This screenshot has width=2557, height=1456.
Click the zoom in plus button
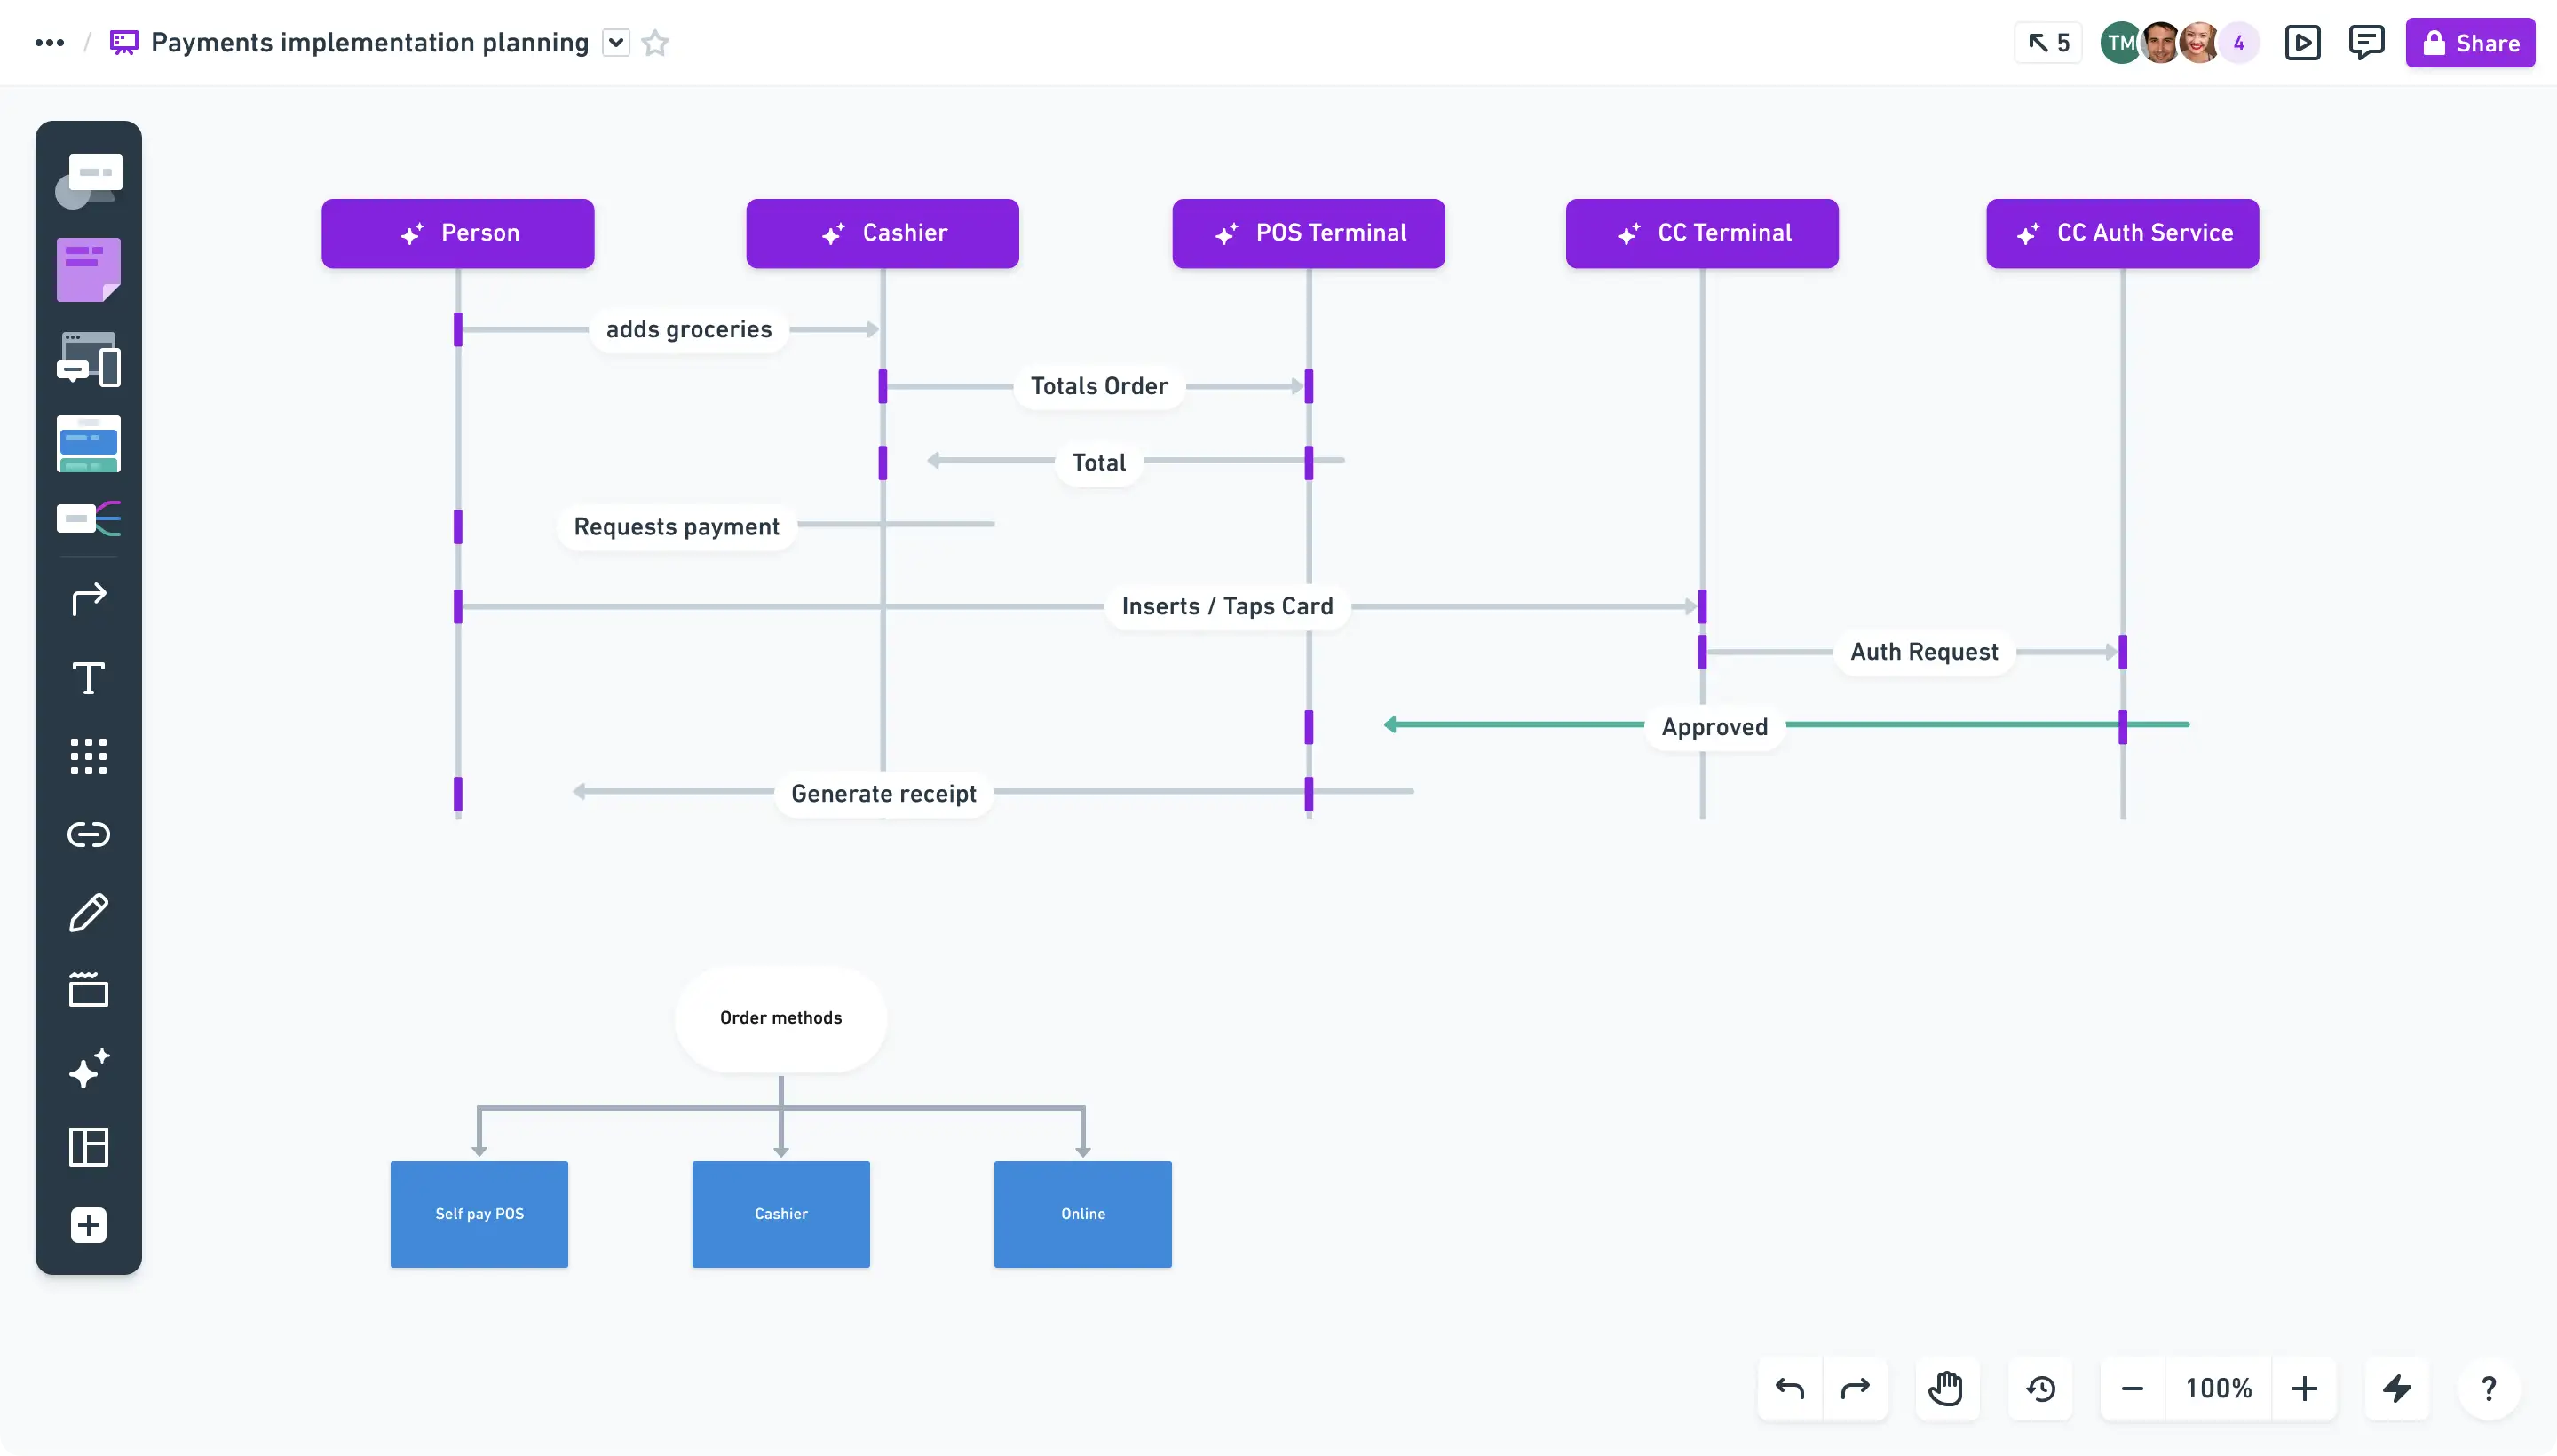pyautogui.click(x=2304, y=1388)
